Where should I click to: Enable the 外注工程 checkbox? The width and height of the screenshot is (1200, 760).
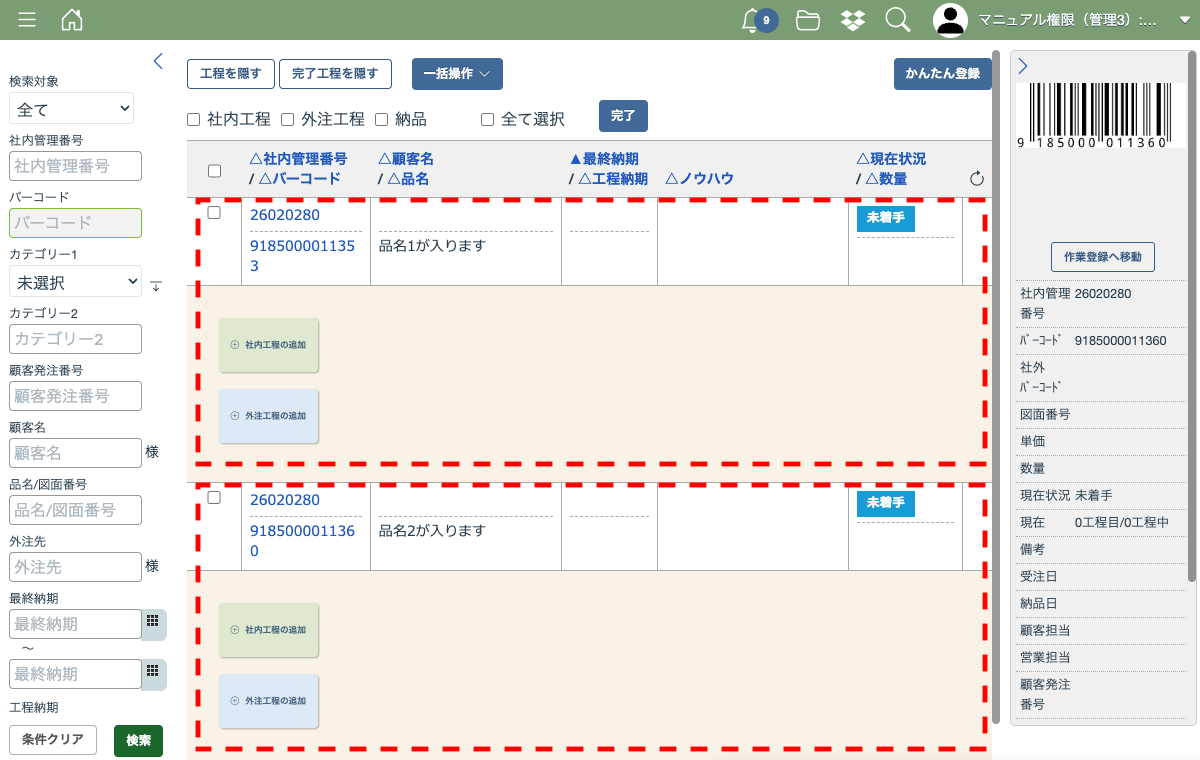pos(287,120)
